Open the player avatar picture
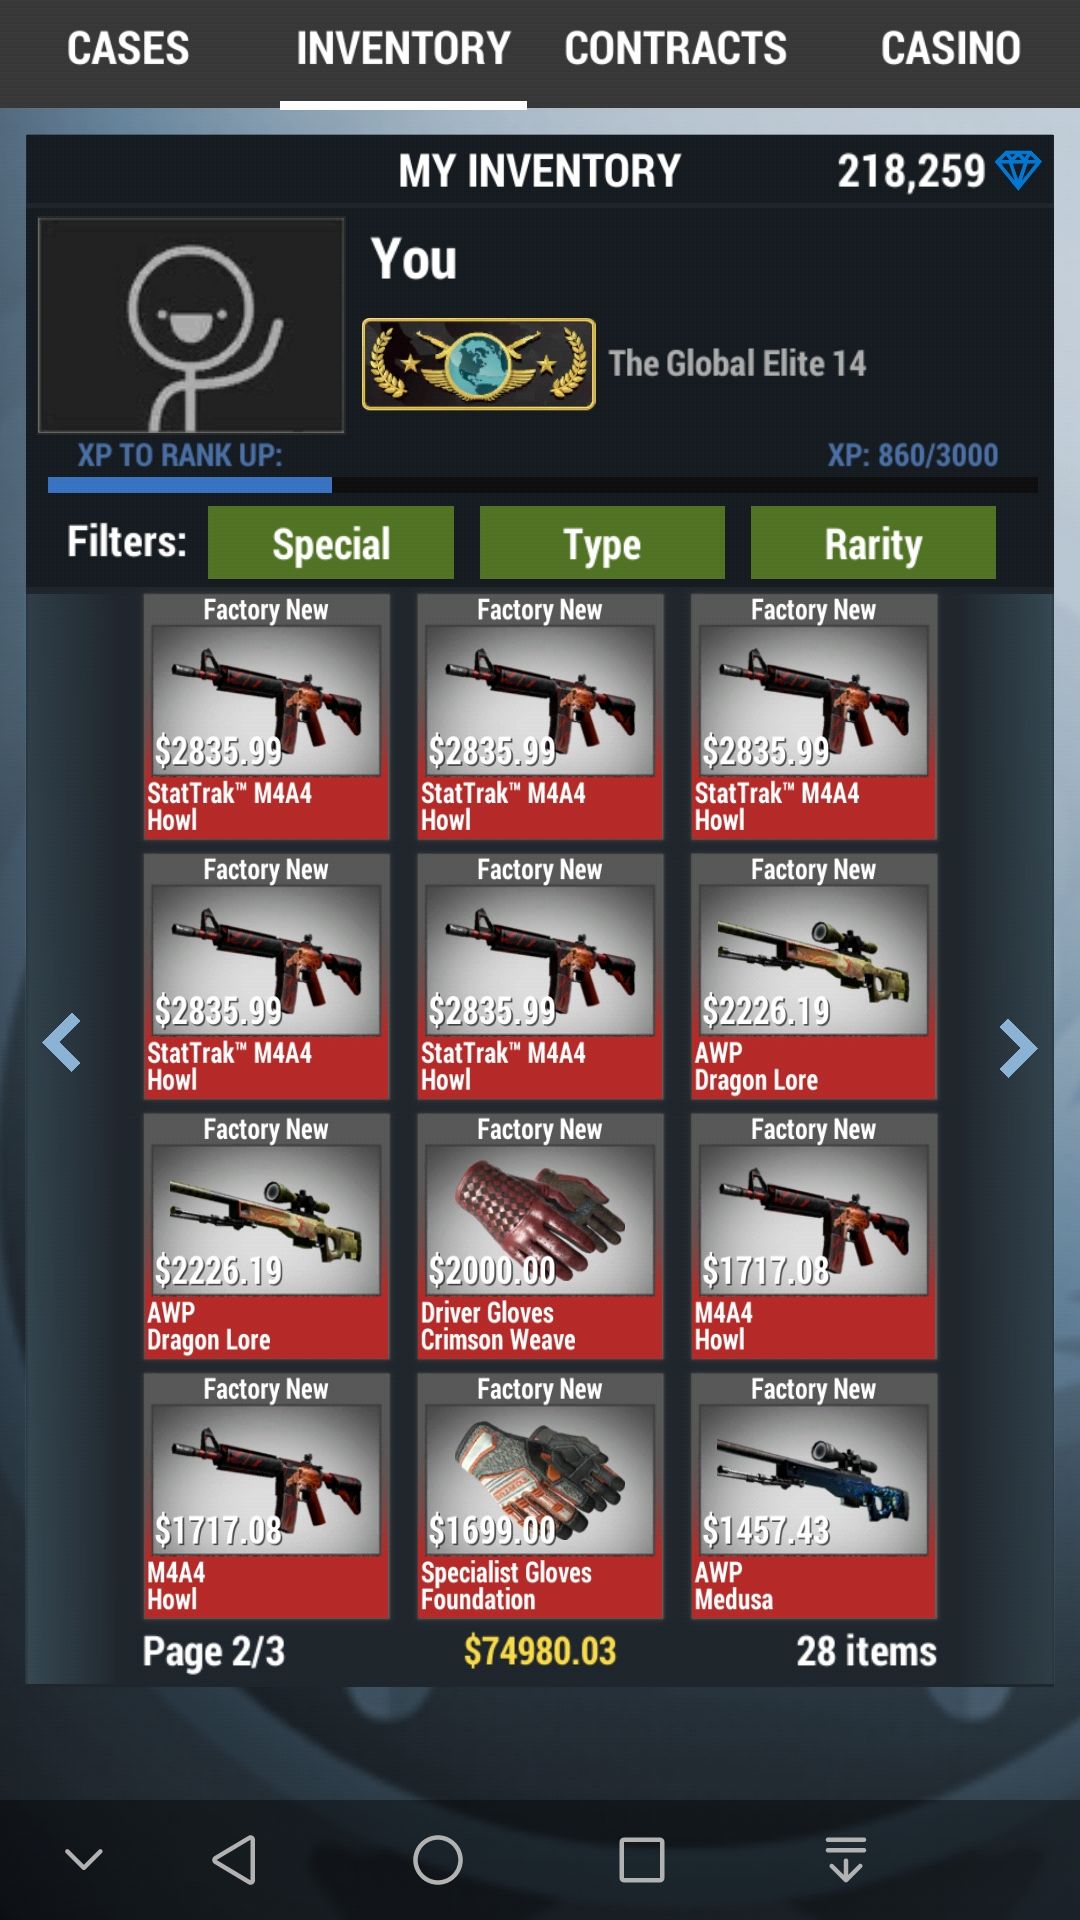 (x=191, y=325)
